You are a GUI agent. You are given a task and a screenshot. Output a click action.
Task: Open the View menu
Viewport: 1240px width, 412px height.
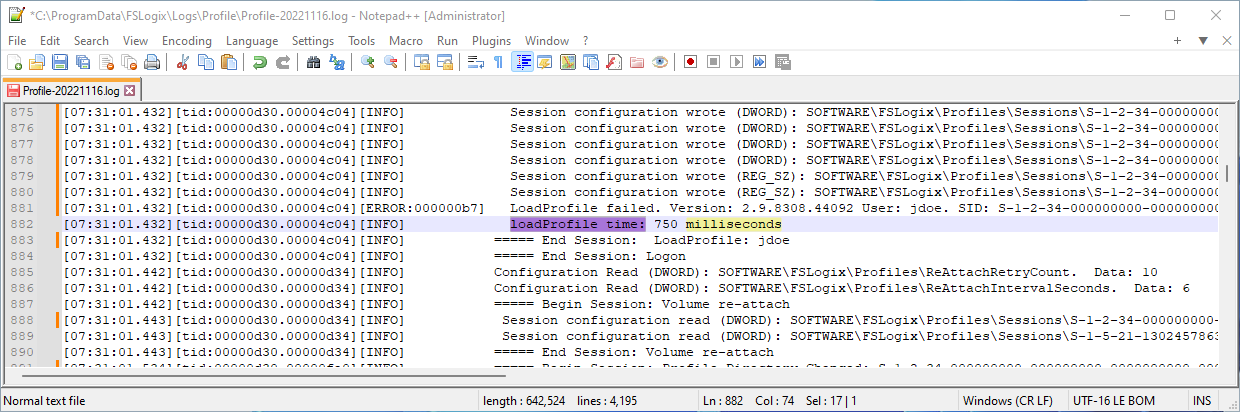(x=136, y=40)
